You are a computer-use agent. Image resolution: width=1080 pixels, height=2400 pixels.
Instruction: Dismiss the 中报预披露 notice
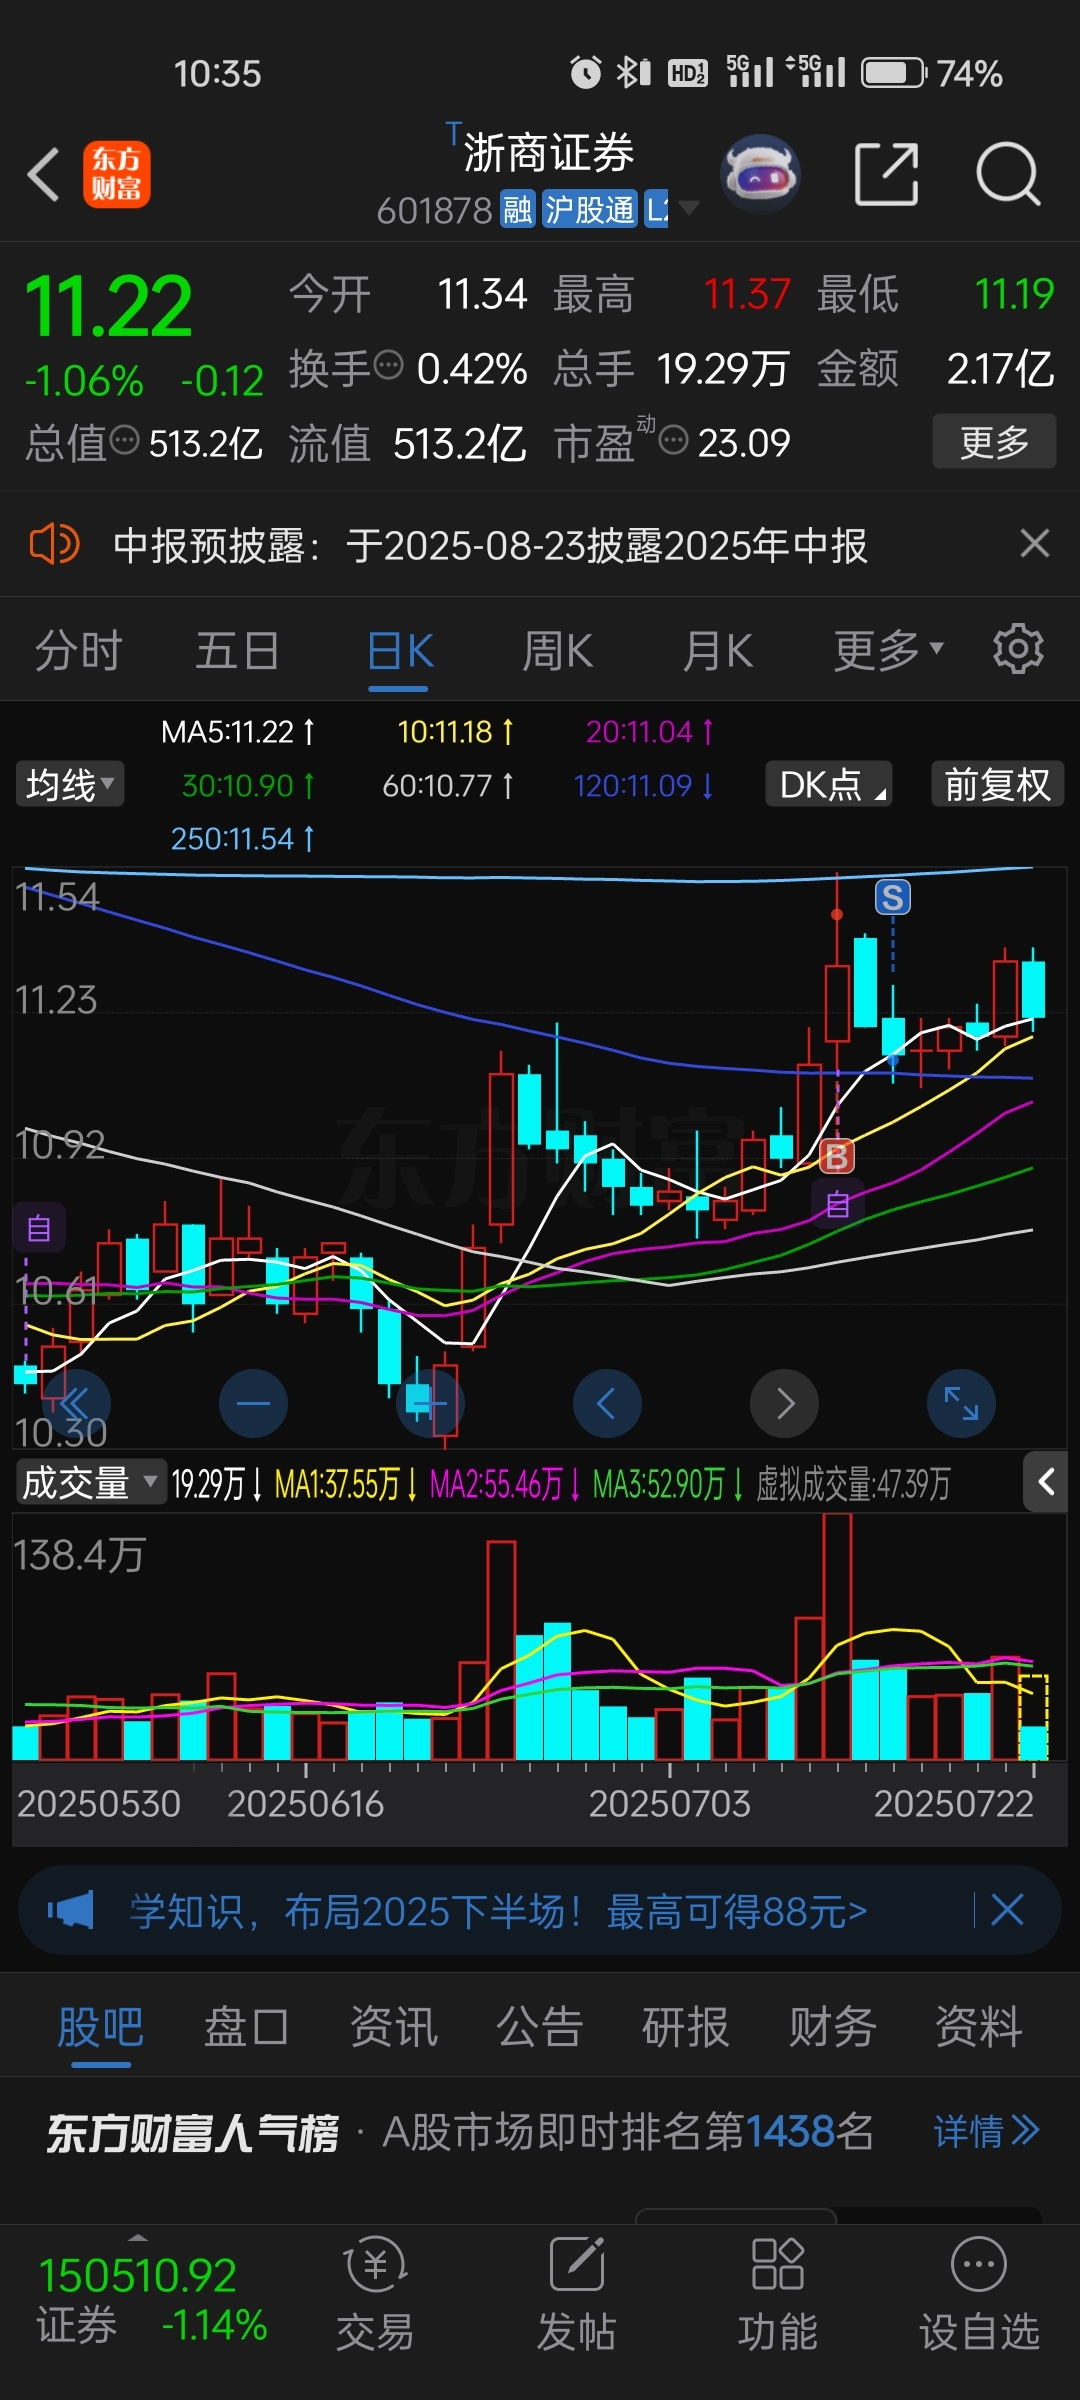(x=1034, y=544)
